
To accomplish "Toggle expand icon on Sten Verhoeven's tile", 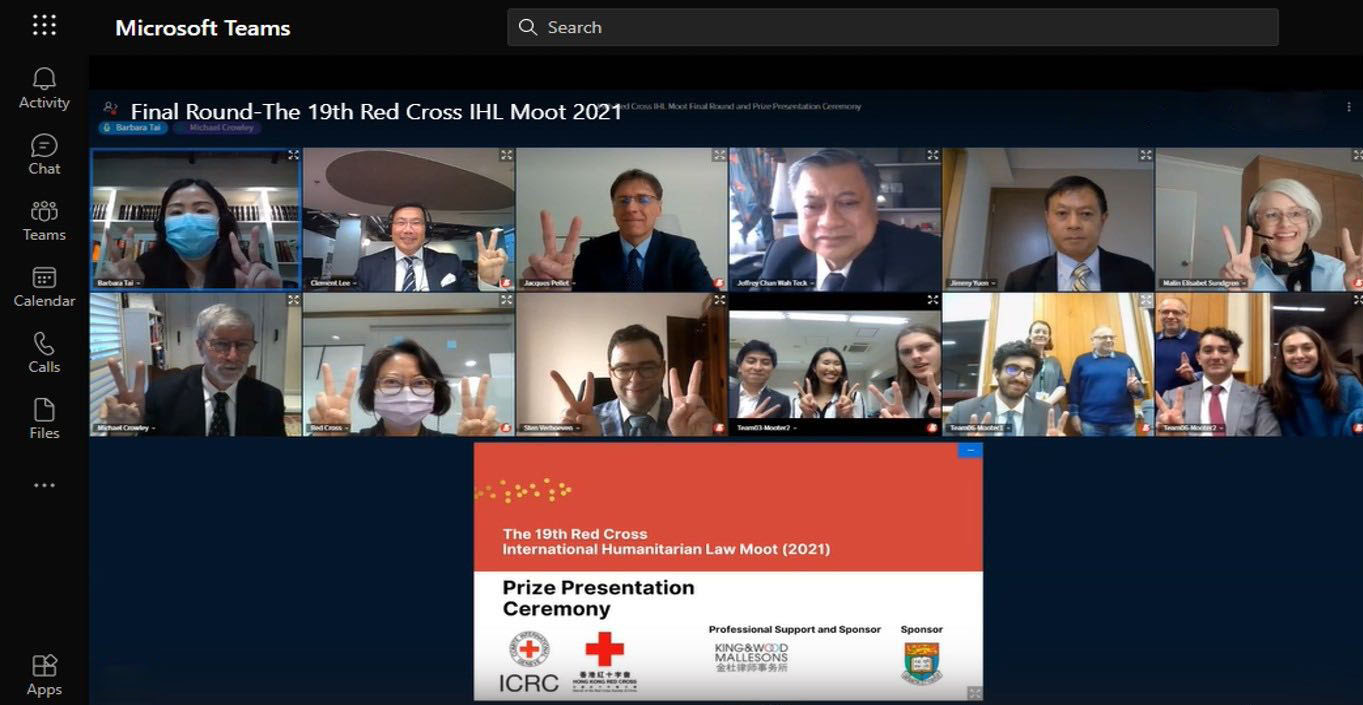I will [x=719, y=300].
